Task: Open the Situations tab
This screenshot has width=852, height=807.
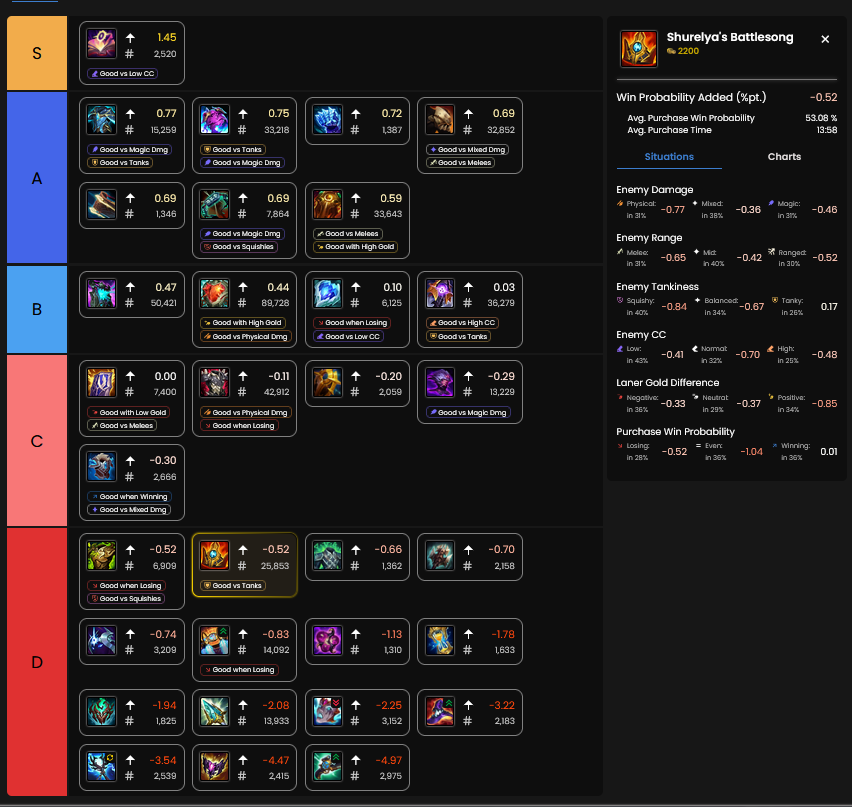Action: (x=669, y=157)
